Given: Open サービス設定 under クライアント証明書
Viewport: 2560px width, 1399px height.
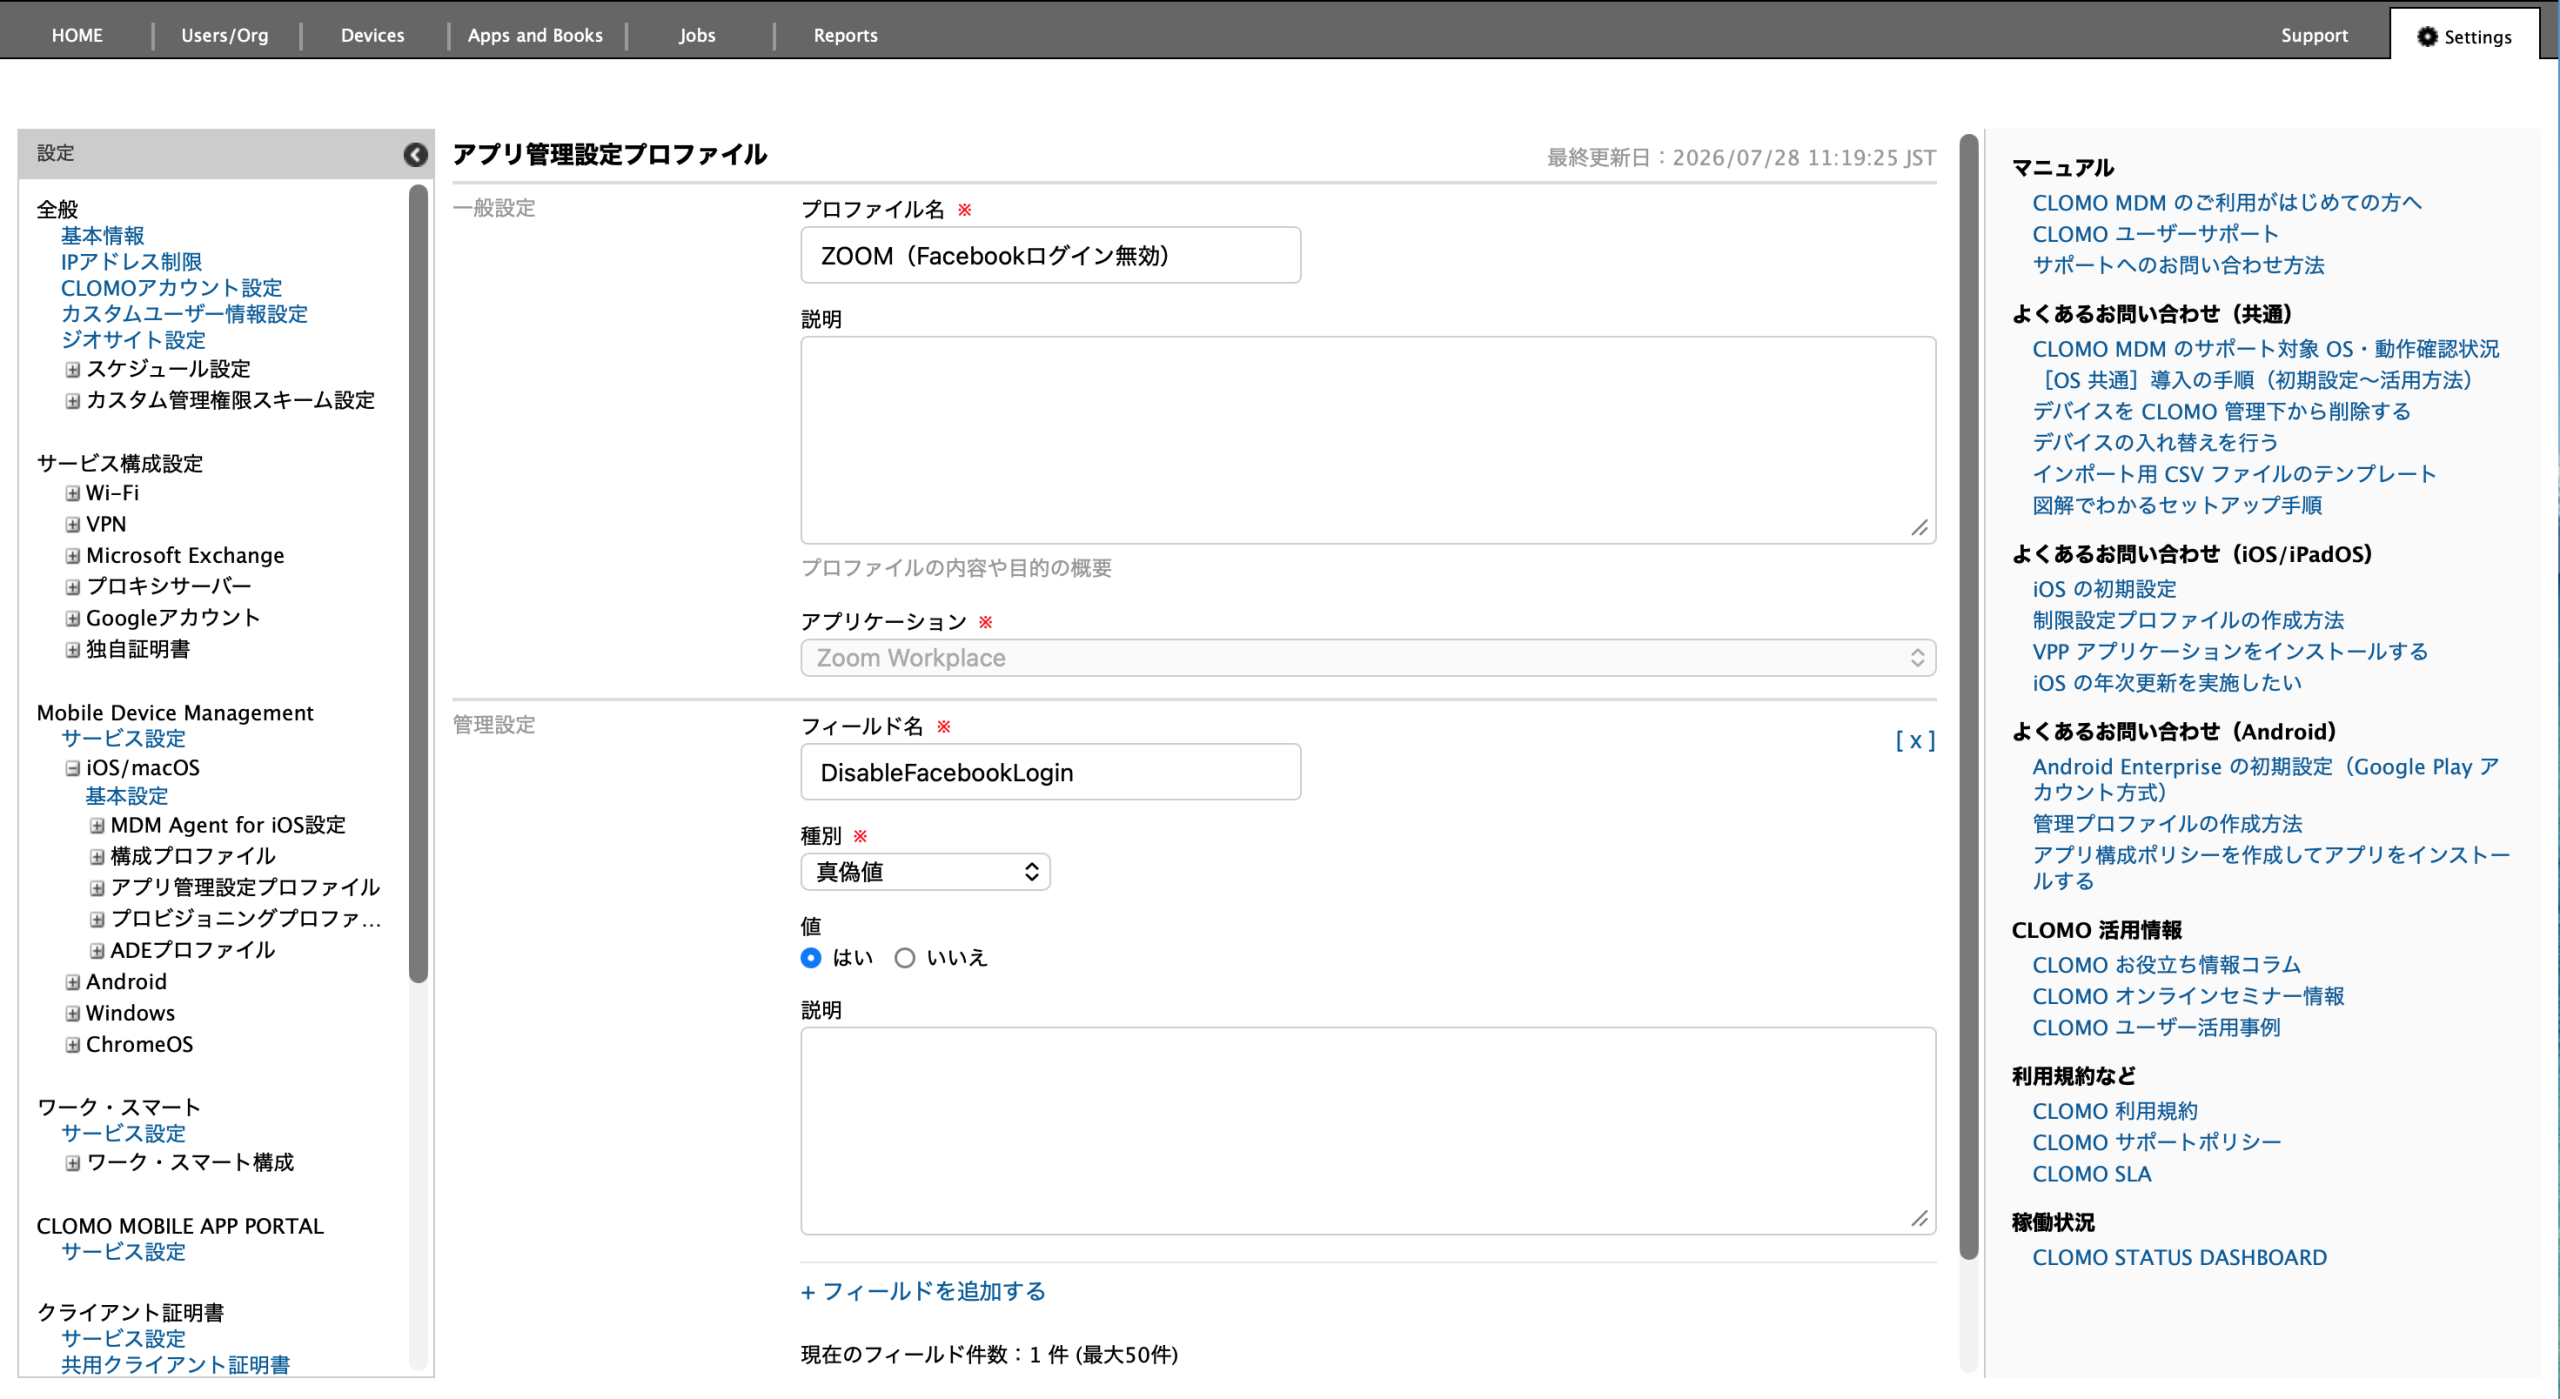Looking at the screenshot, I should coord(124,1339).
